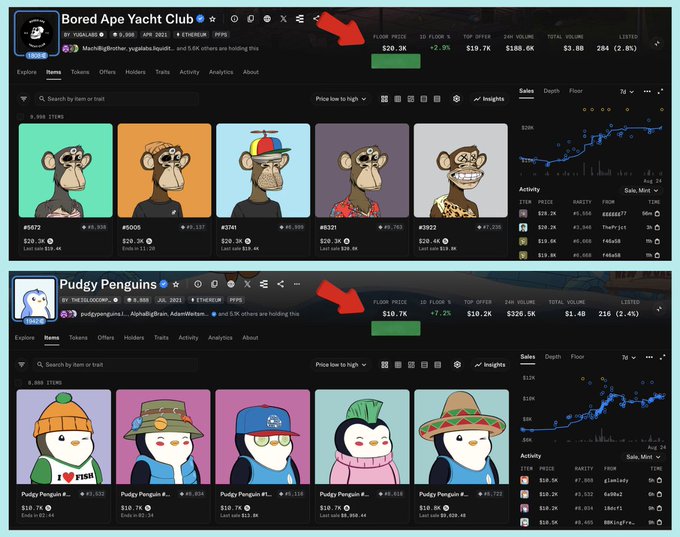Open the Holders tab in Bored Ape panel
Viewport: 680px width, 537px height.
point(135,72)
